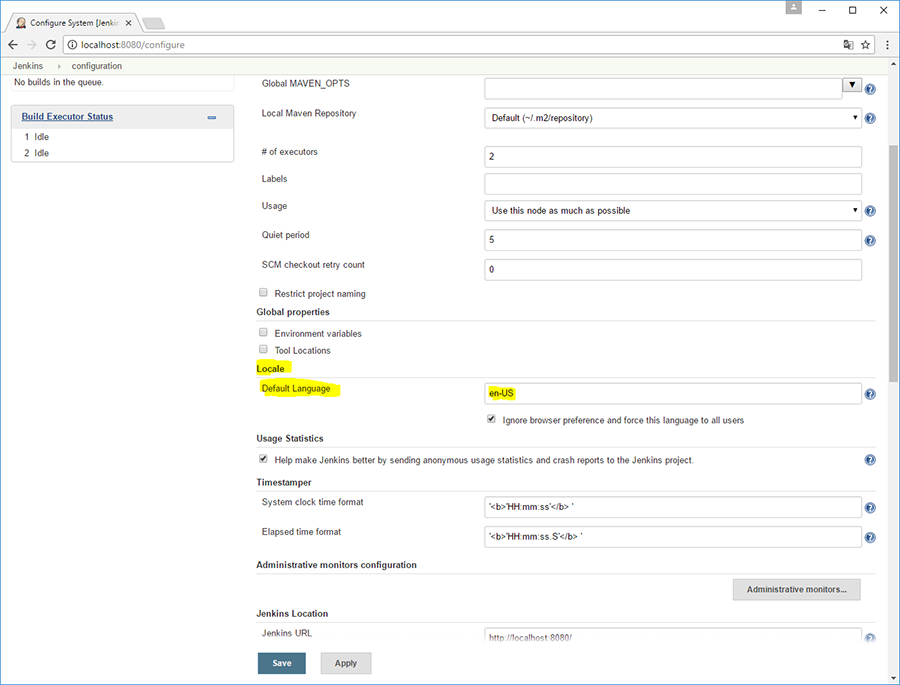900x685 pixels.
Task: Reload the Jenkins configure page
Action: (x=51, y=45)
